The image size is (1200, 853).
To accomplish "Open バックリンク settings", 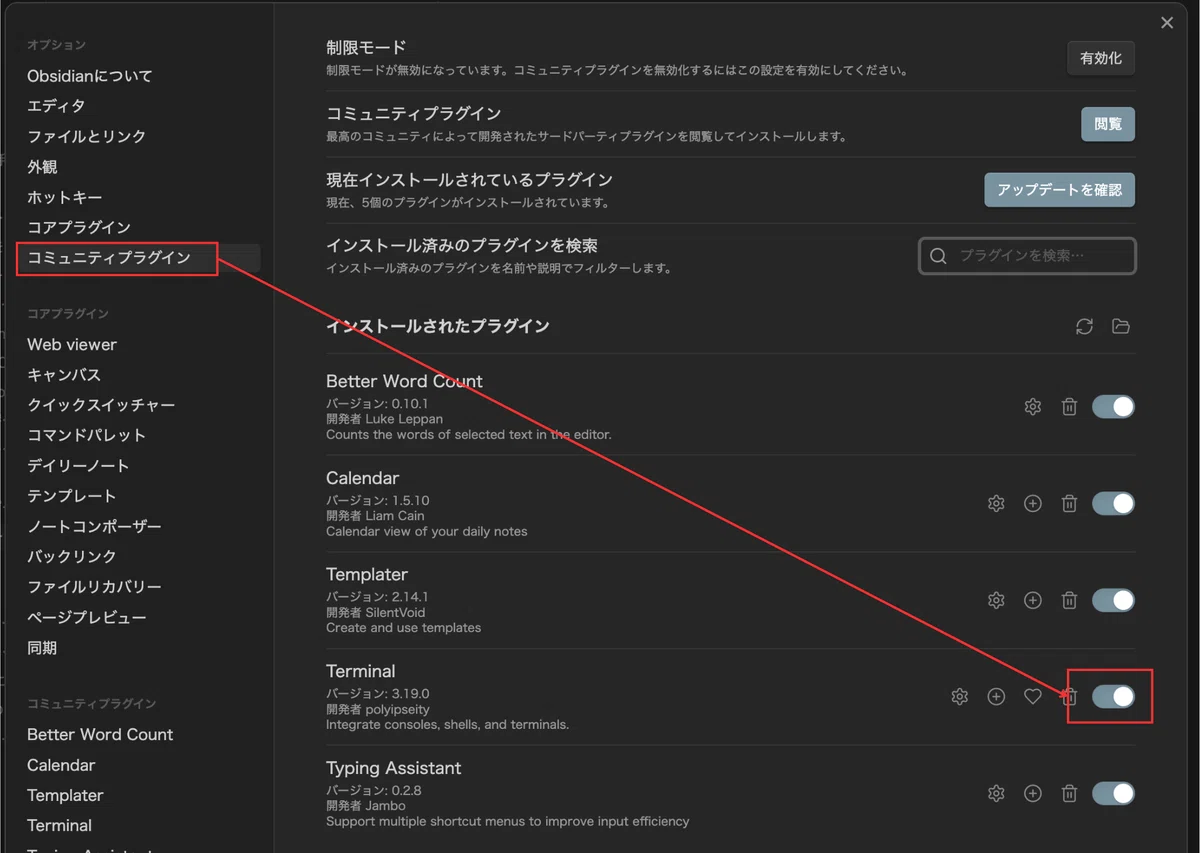I will click(x=72, y=556).
